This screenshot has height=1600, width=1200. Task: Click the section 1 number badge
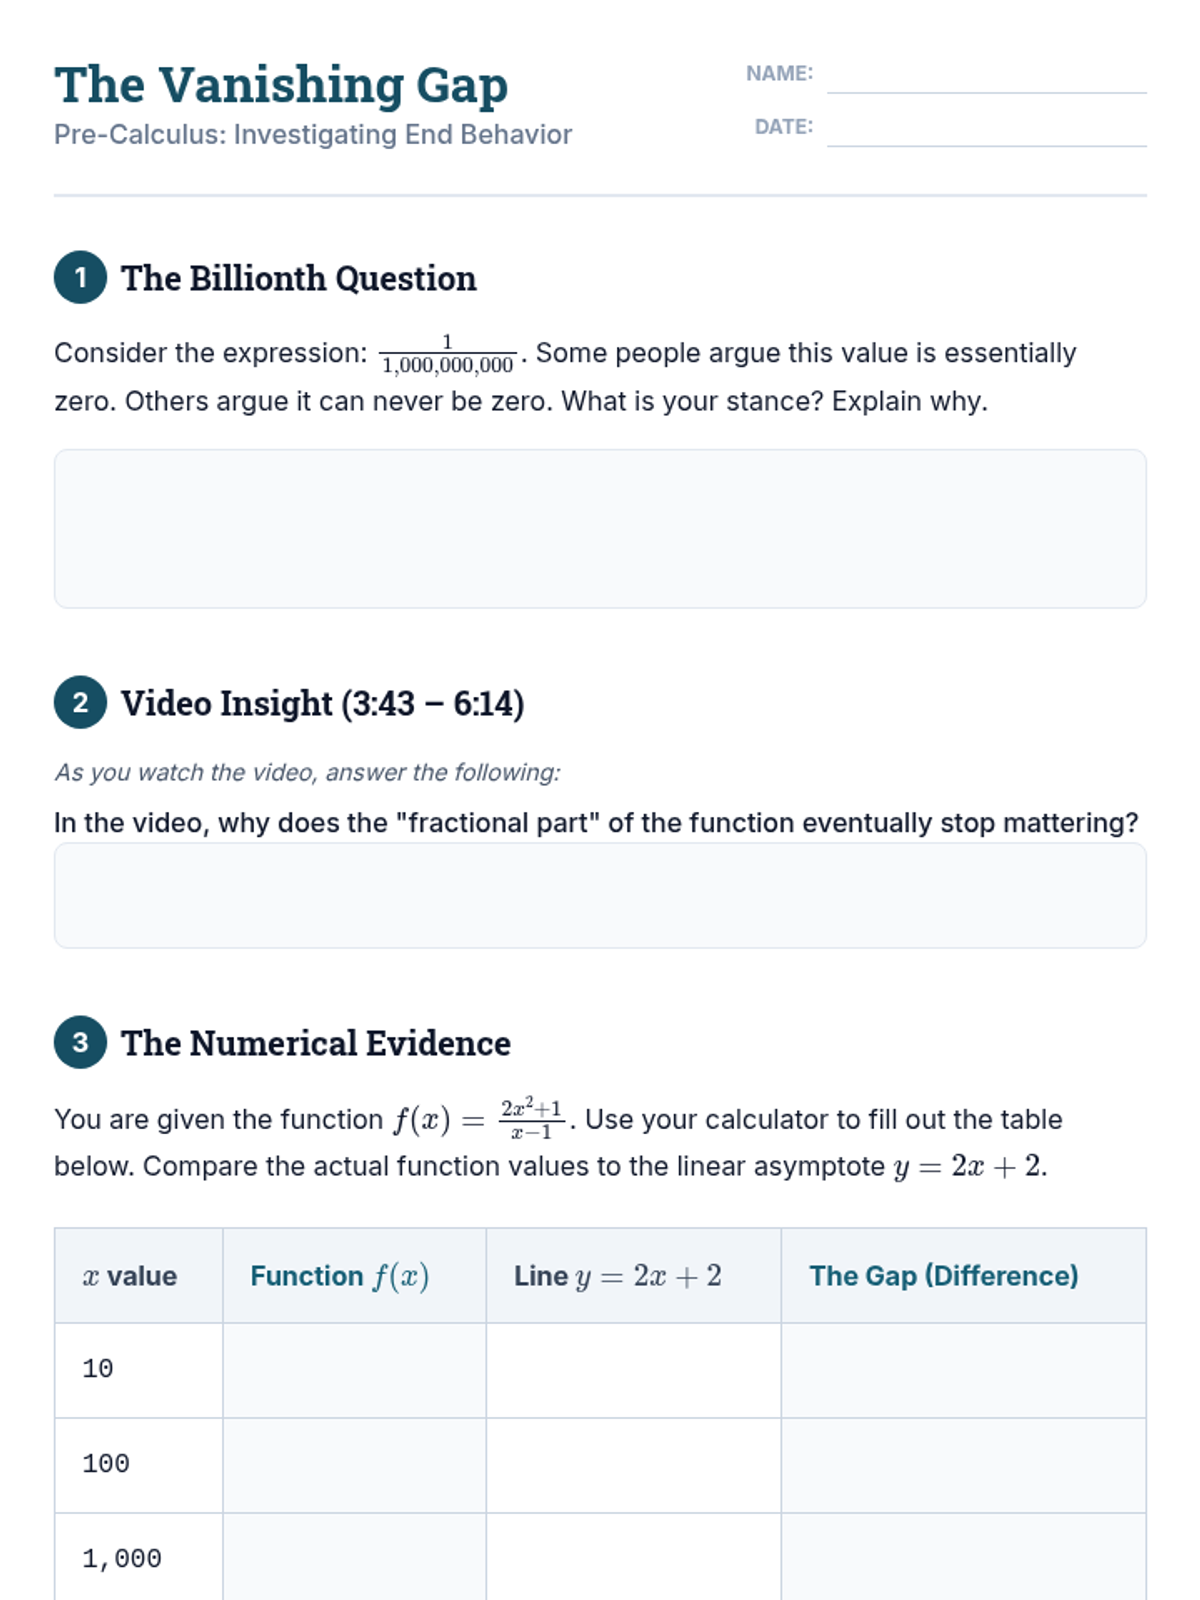tap(80, 277)
